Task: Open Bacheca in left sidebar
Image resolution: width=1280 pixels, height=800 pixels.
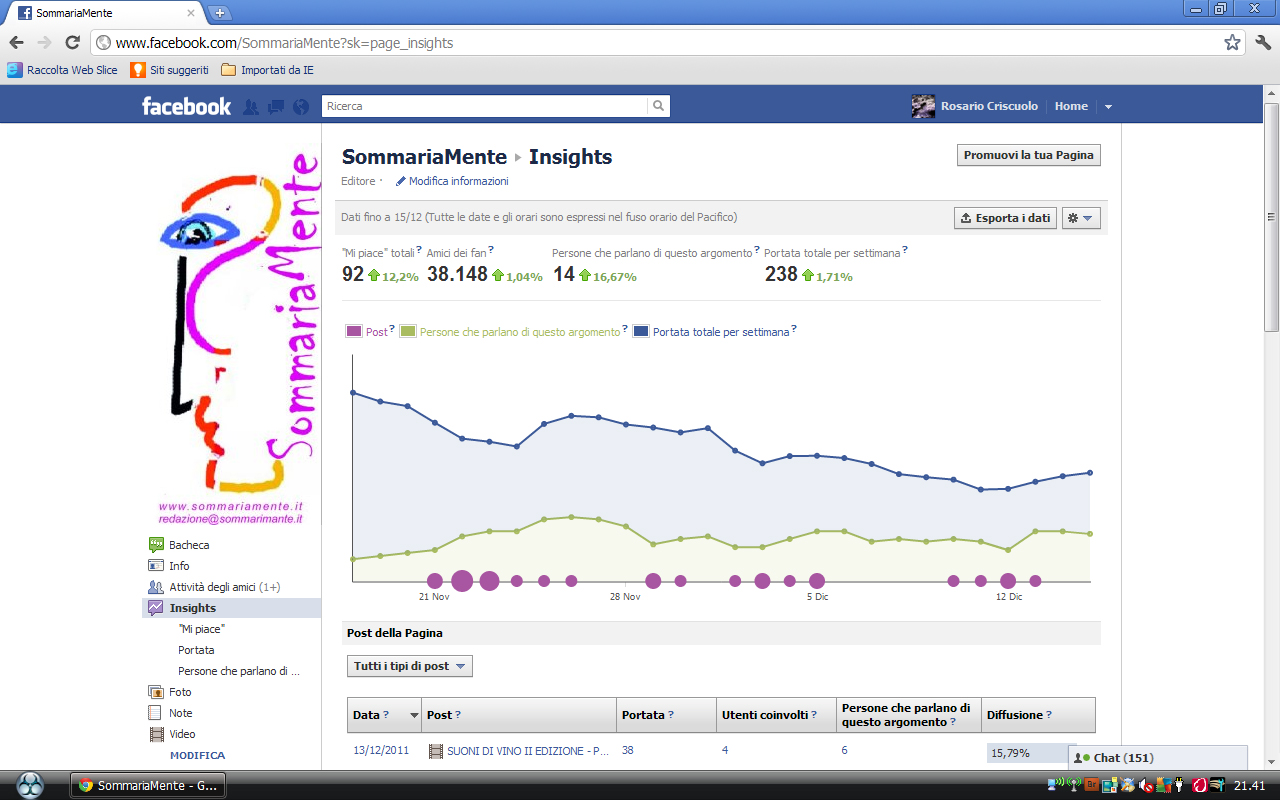Action: point(189,545)
